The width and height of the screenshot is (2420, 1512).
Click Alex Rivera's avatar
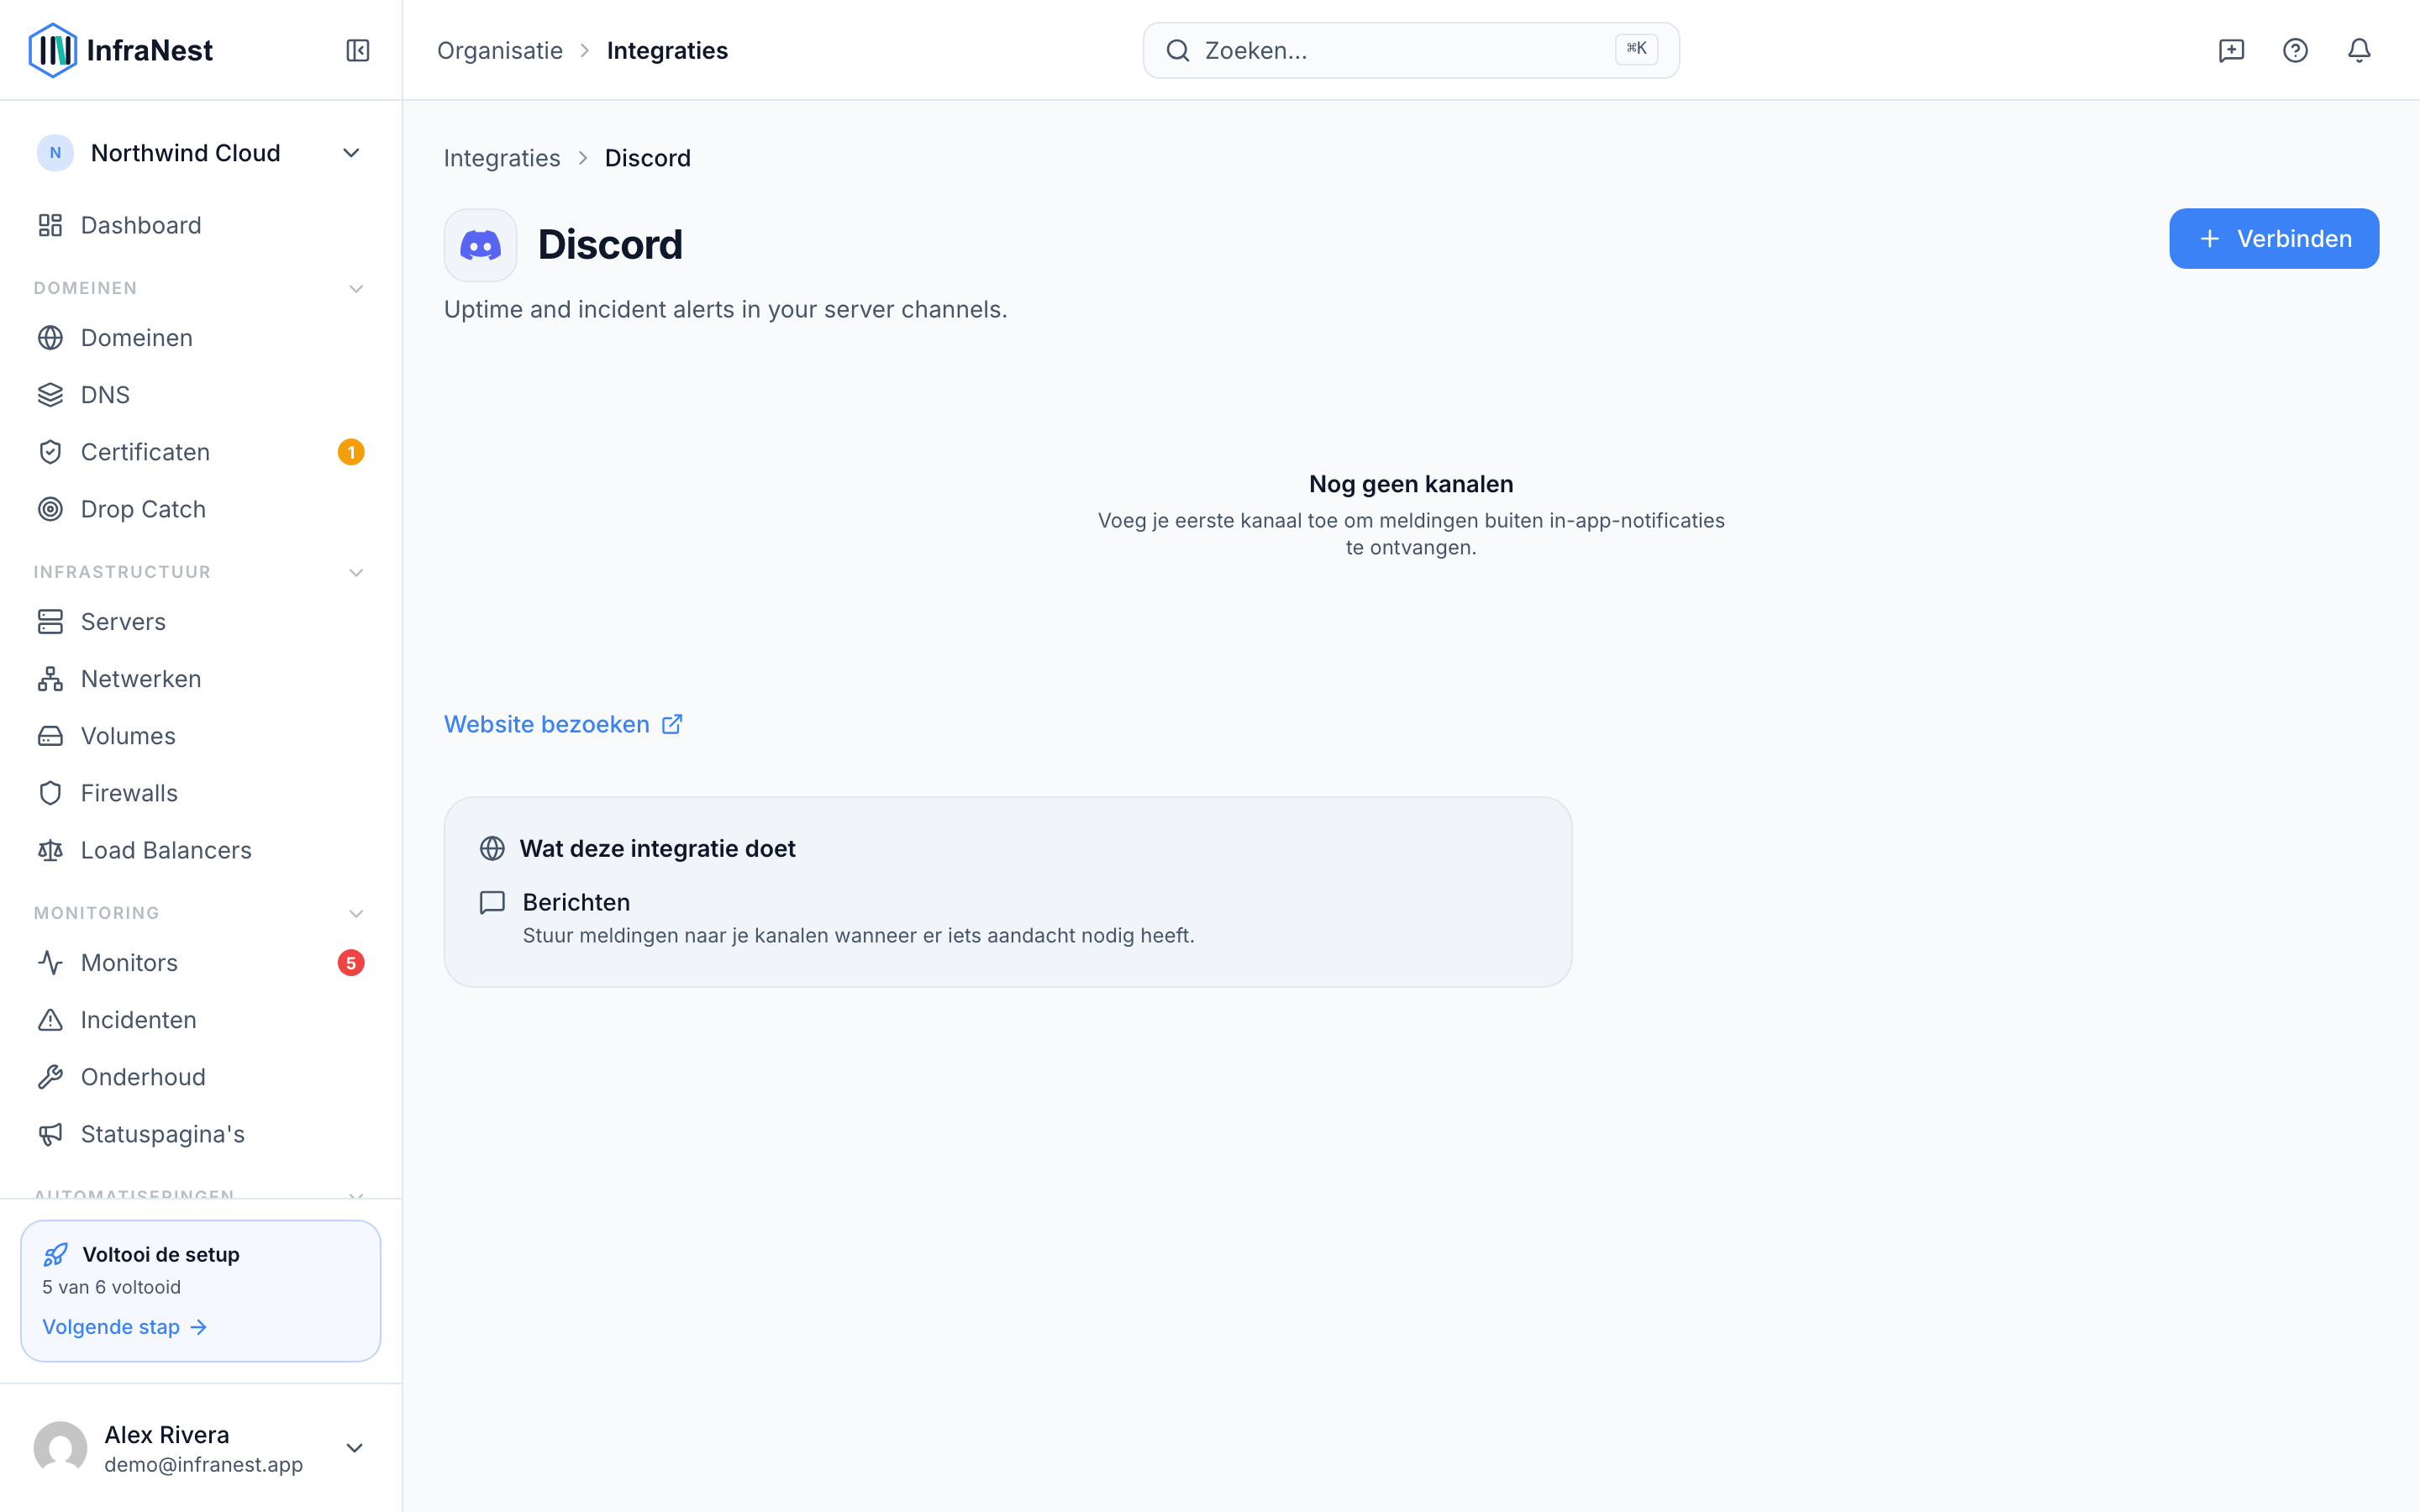[60, 1448]
